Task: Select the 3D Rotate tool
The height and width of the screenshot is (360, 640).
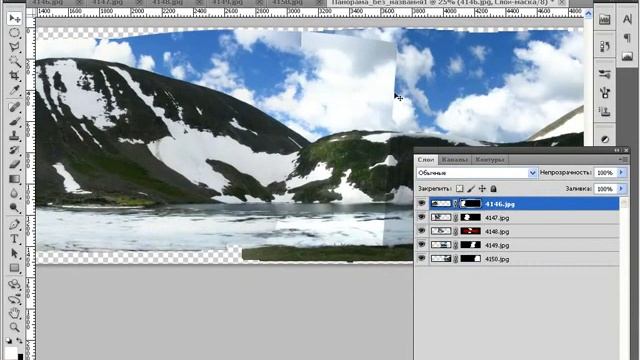Action: pyautogui.click(x=14, y=284)
